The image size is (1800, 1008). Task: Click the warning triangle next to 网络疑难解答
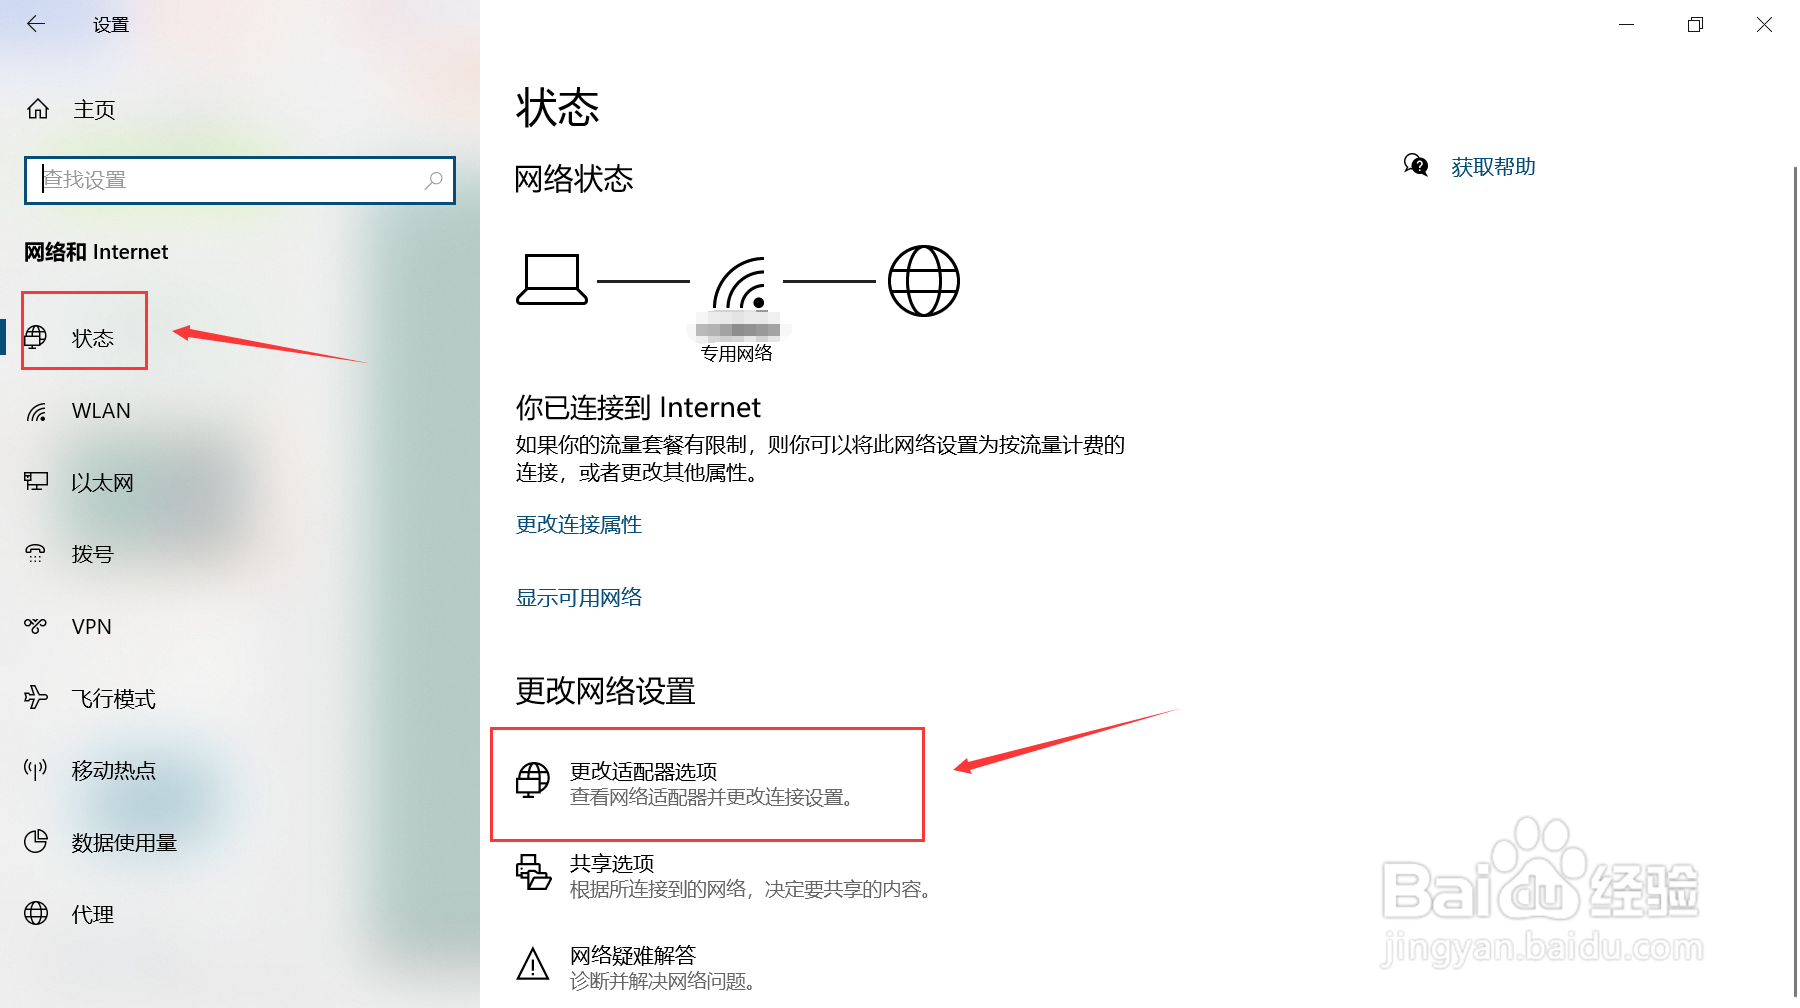534,966
